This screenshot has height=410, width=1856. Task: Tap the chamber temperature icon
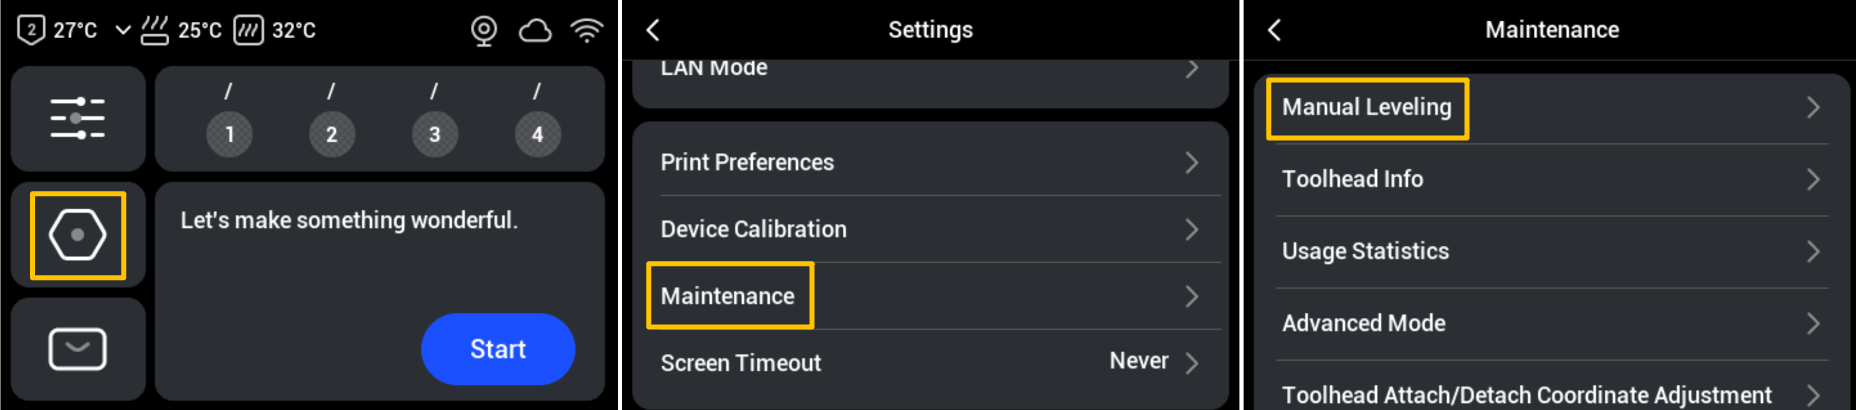pyautogui.click(x=248, y=30)
